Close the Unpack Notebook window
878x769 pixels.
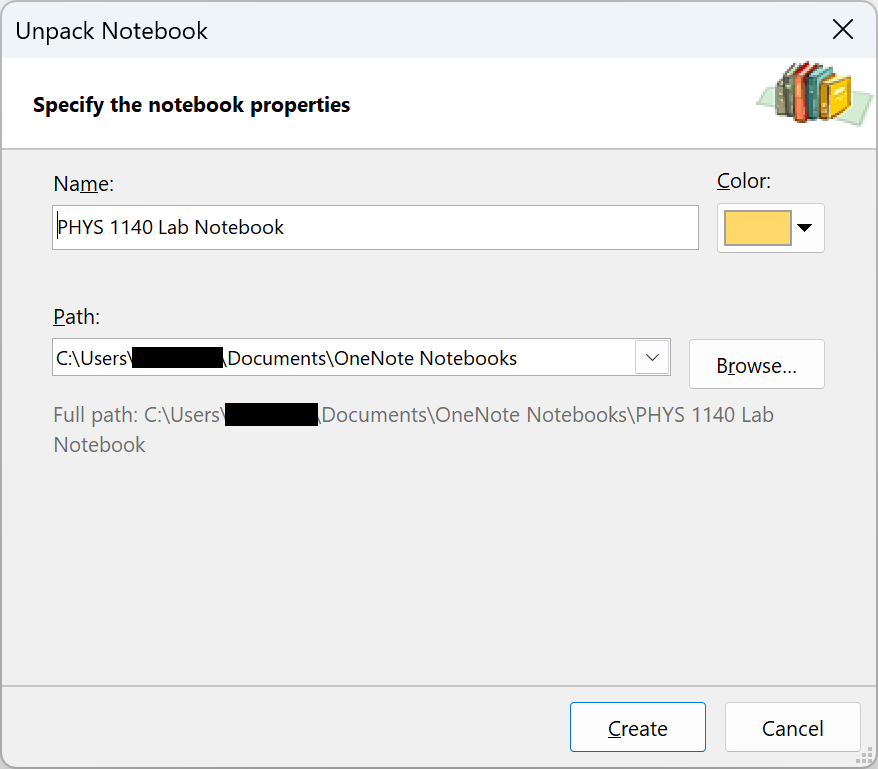click(842, 29)
